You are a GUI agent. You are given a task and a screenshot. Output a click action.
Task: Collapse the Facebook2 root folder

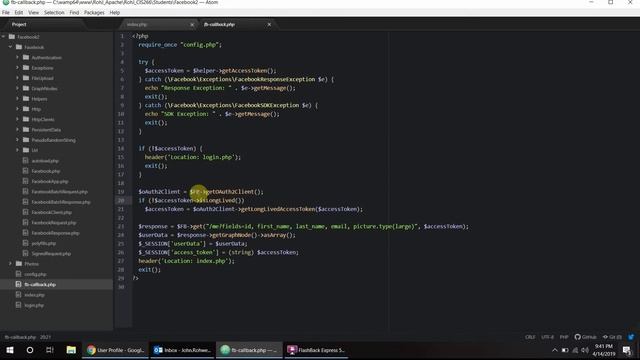coord(4,37)
